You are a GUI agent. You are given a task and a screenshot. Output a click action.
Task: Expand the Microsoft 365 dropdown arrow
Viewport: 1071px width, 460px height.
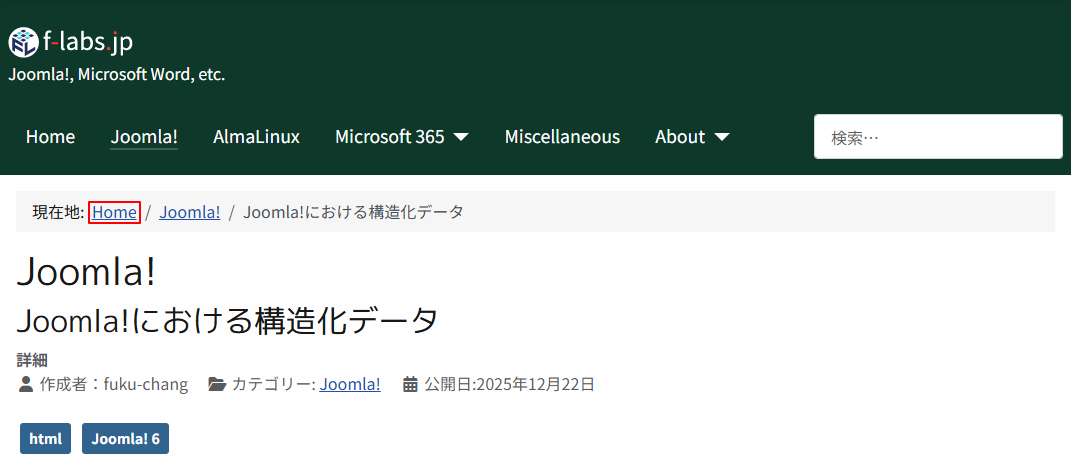pyautogui.click(x=461, y=137)
